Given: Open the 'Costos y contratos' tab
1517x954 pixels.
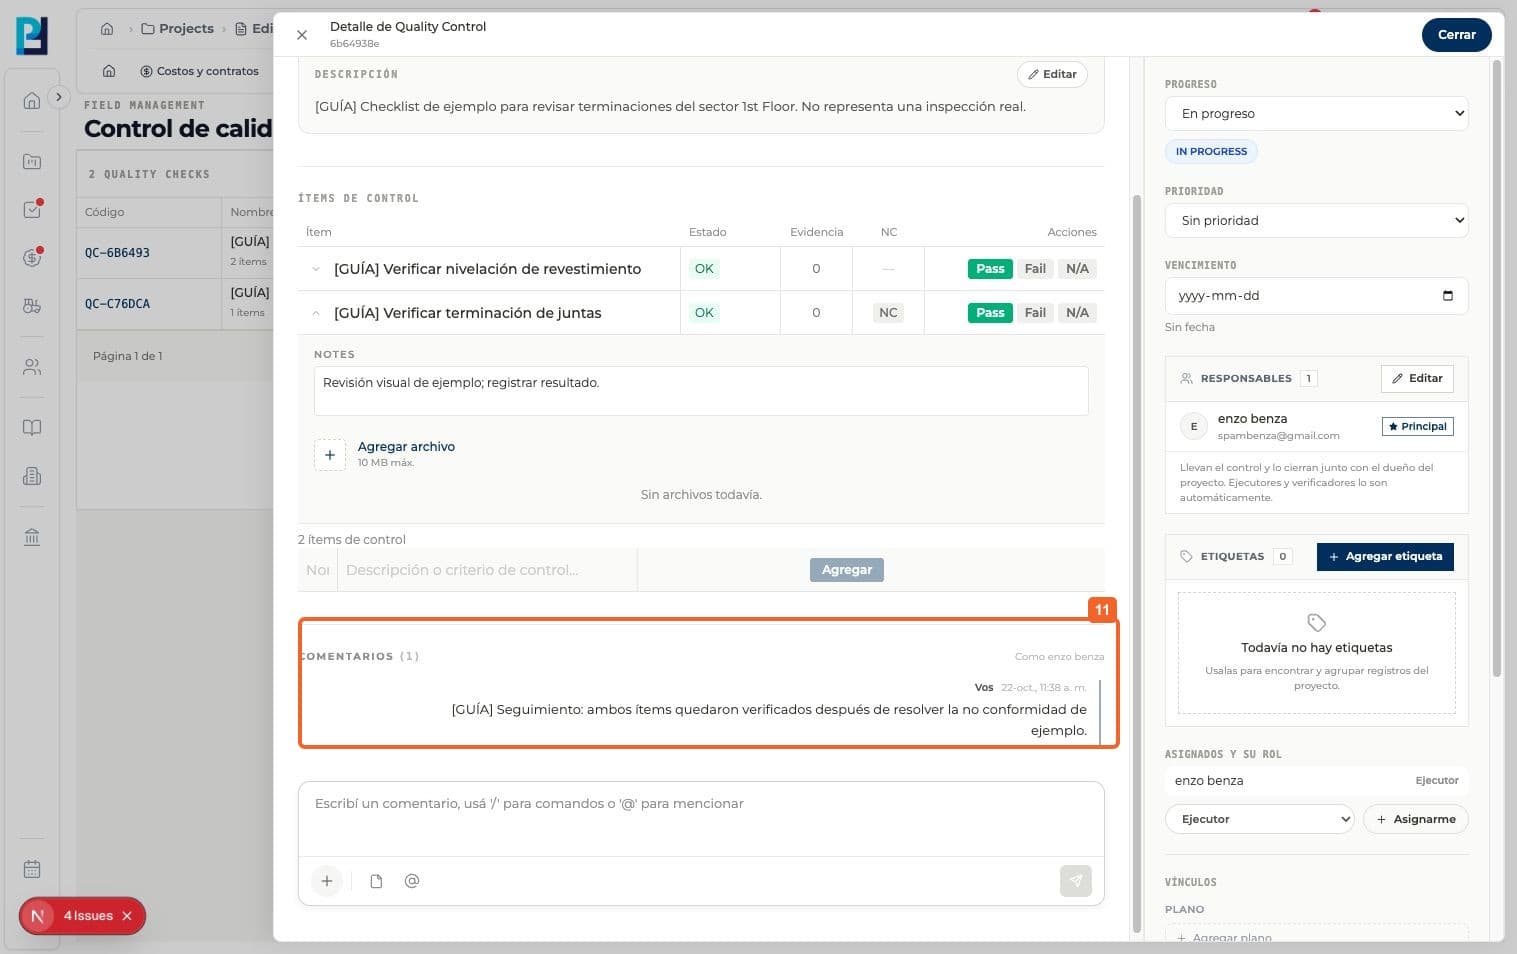Looking at the screenshot, I should (199, 71).
